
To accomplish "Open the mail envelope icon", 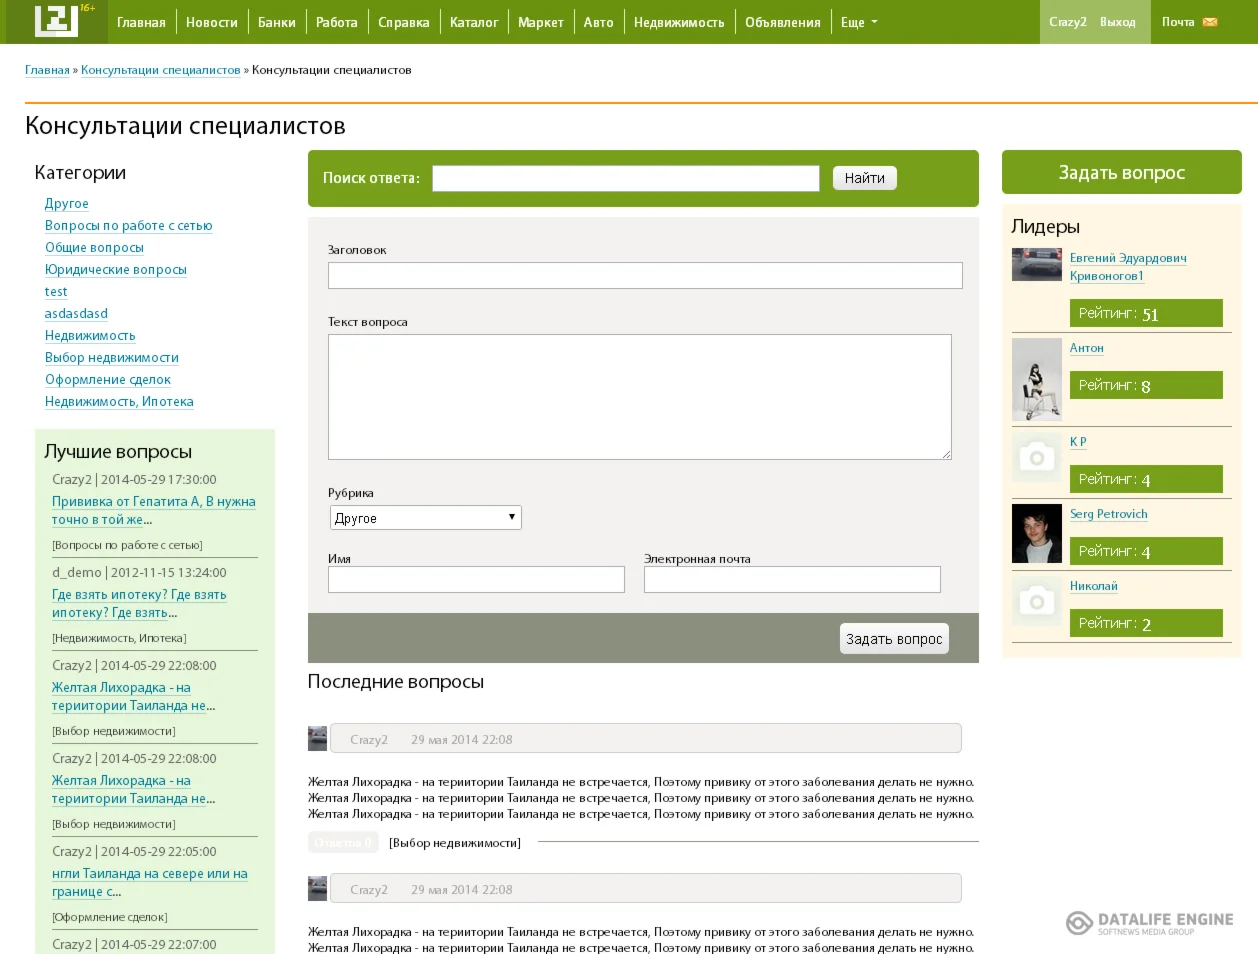I will [1210, 22].
